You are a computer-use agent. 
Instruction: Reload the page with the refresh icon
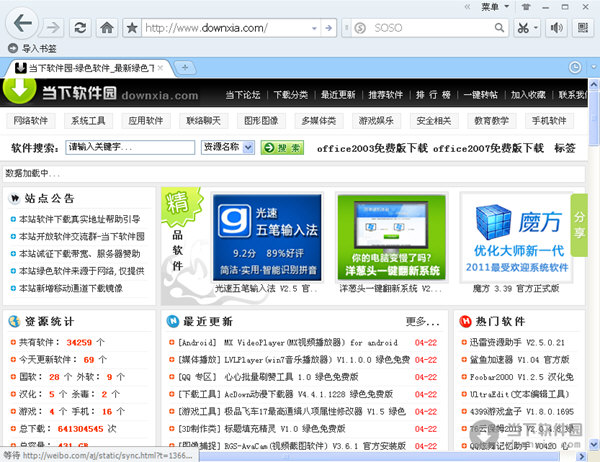point(80,28)
